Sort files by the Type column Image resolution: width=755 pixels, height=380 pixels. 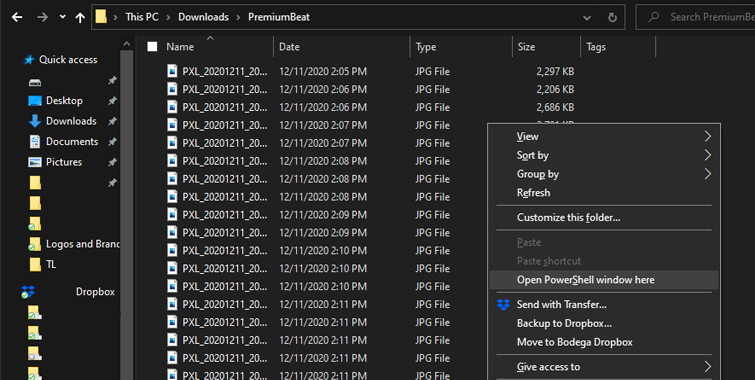coord(426,47)
